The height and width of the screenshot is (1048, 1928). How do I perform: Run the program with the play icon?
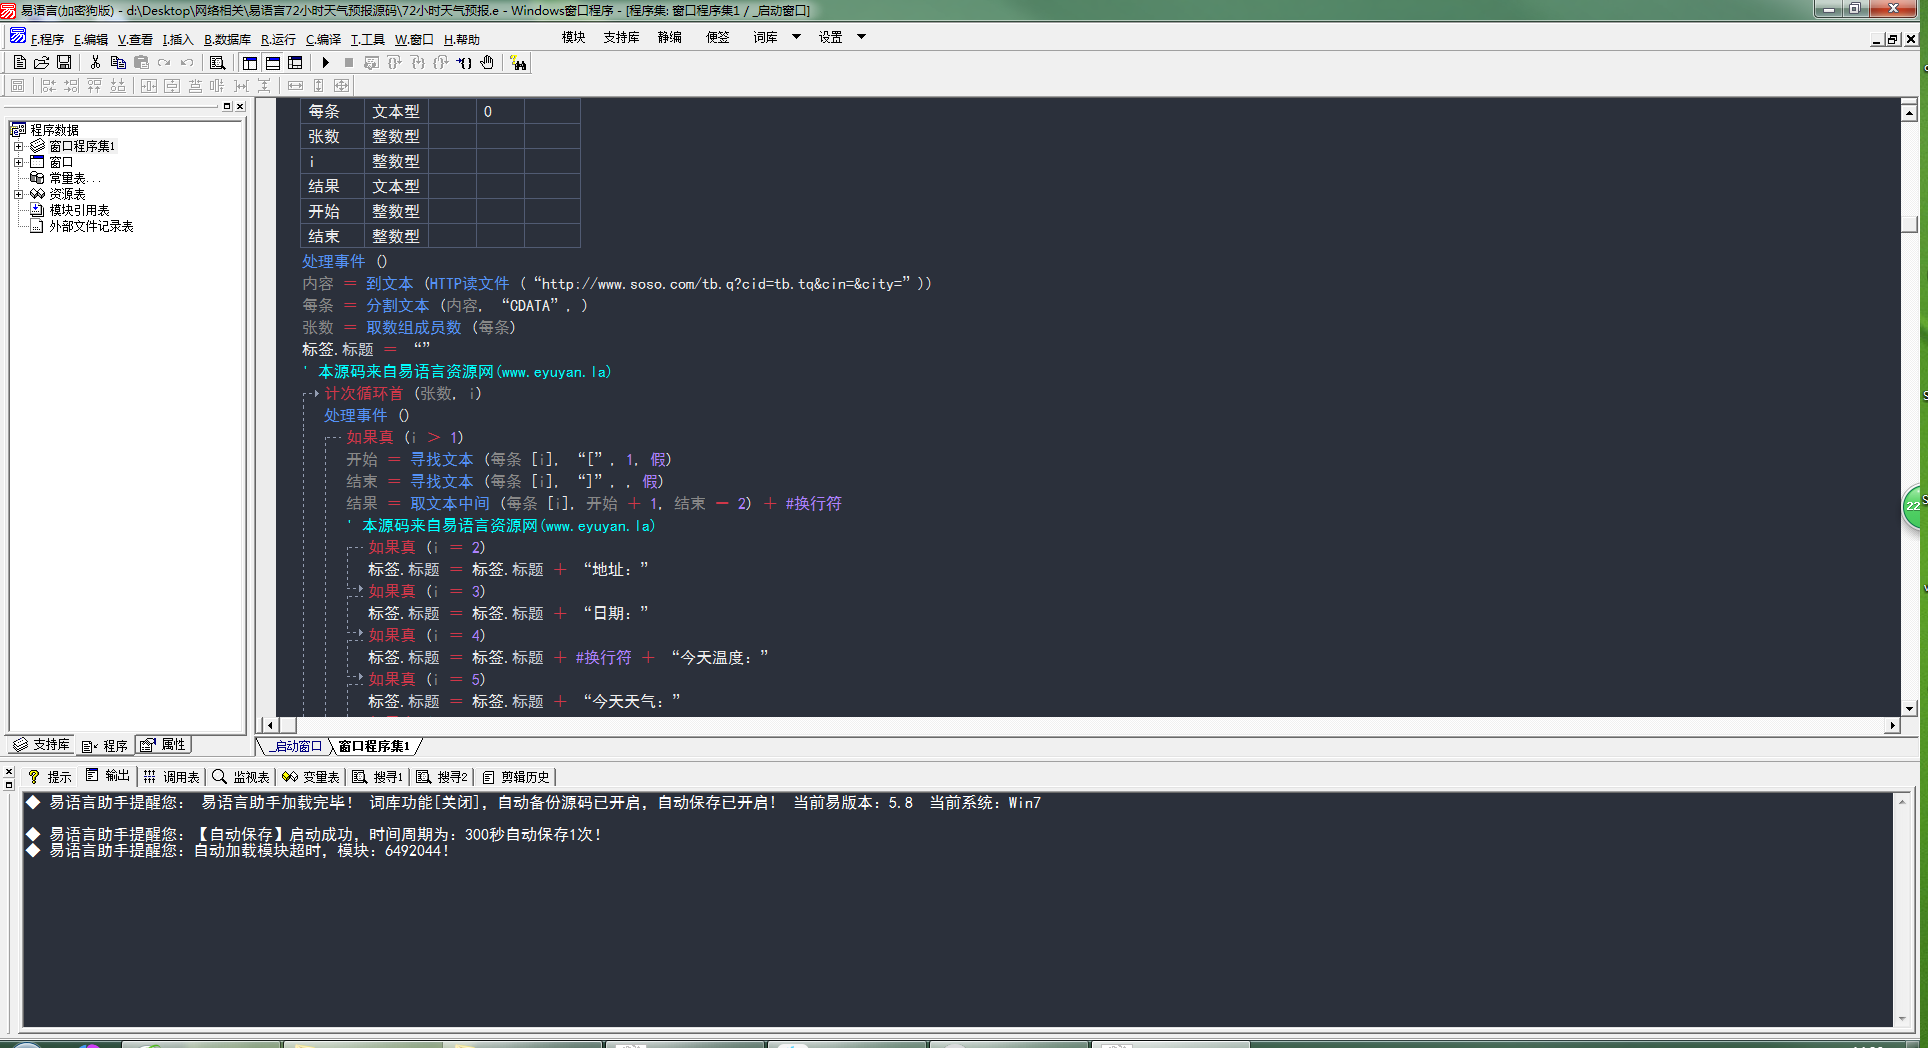[x=326, y=62]
